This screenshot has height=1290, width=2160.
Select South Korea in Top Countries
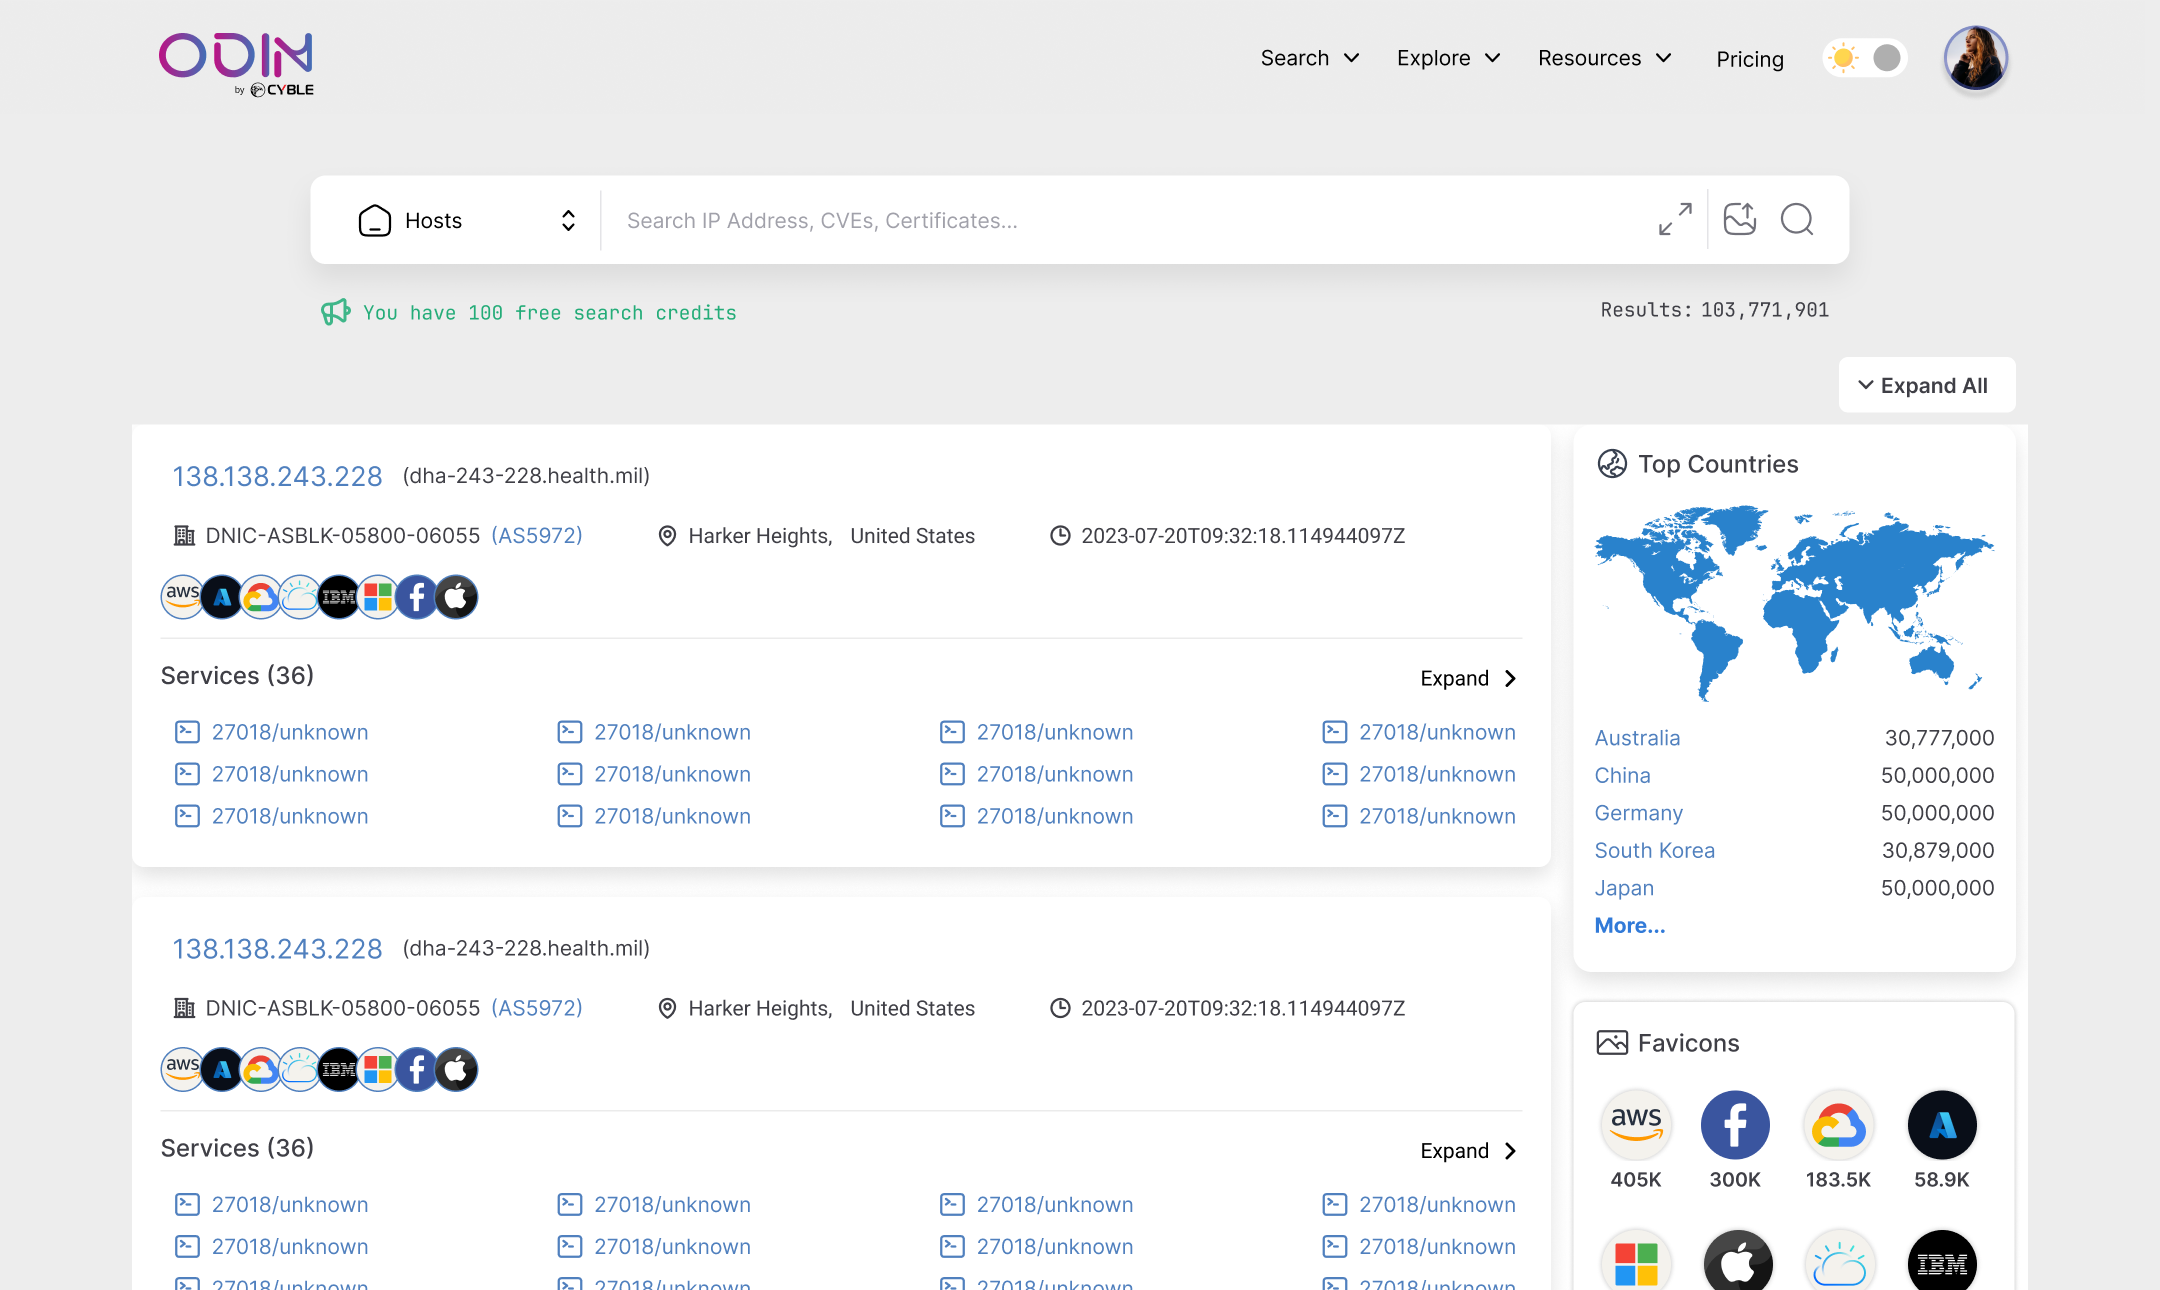(1654, 850)
